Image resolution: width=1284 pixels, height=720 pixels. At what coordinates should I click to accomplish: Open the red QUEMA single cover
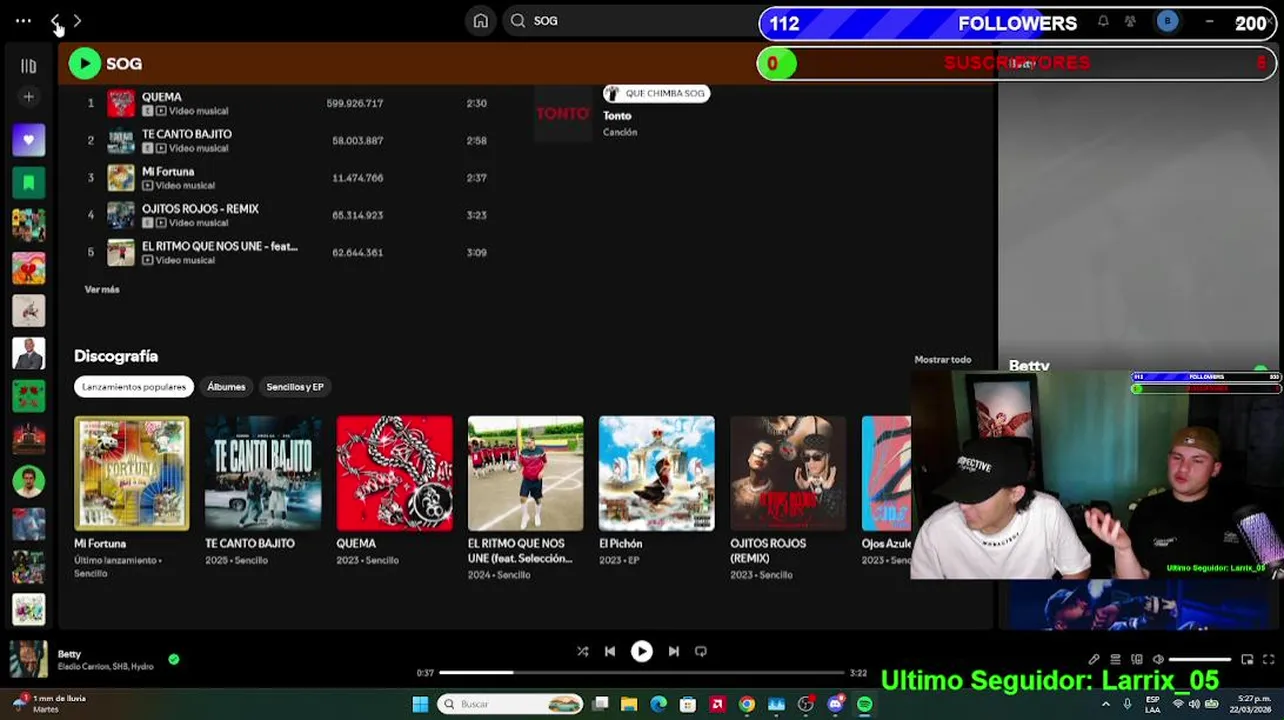point(394,473)
